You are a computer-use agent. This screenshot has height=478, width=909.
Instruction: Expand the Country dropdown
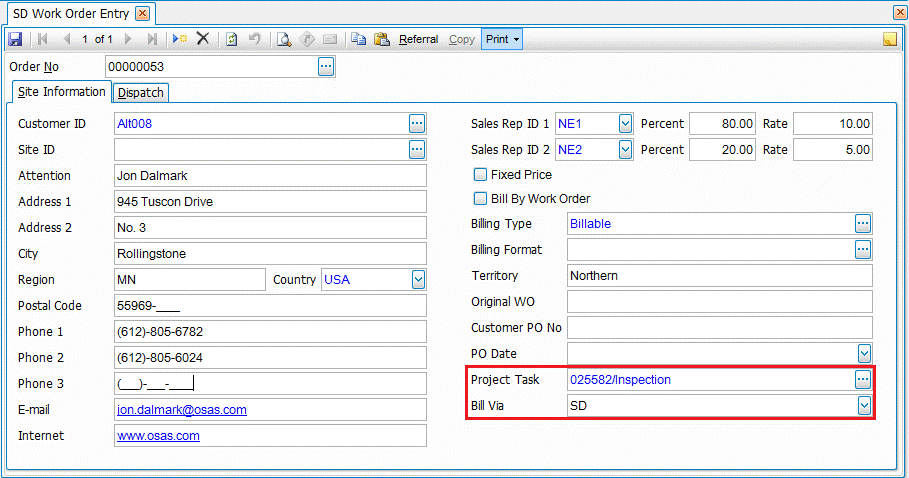[x=418, y=280]
